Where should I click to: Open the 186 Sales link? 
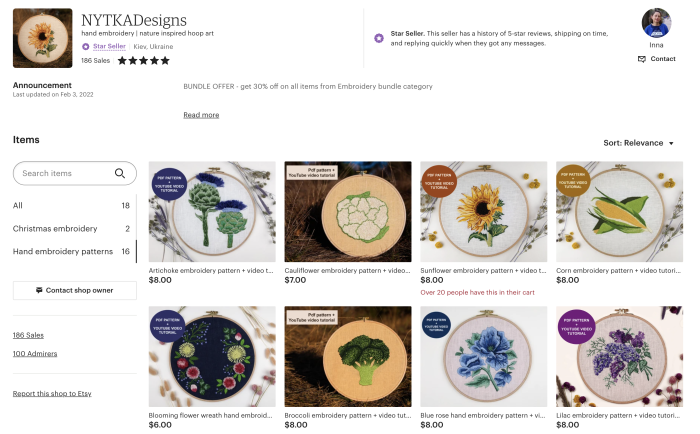(x=28, y=335)
